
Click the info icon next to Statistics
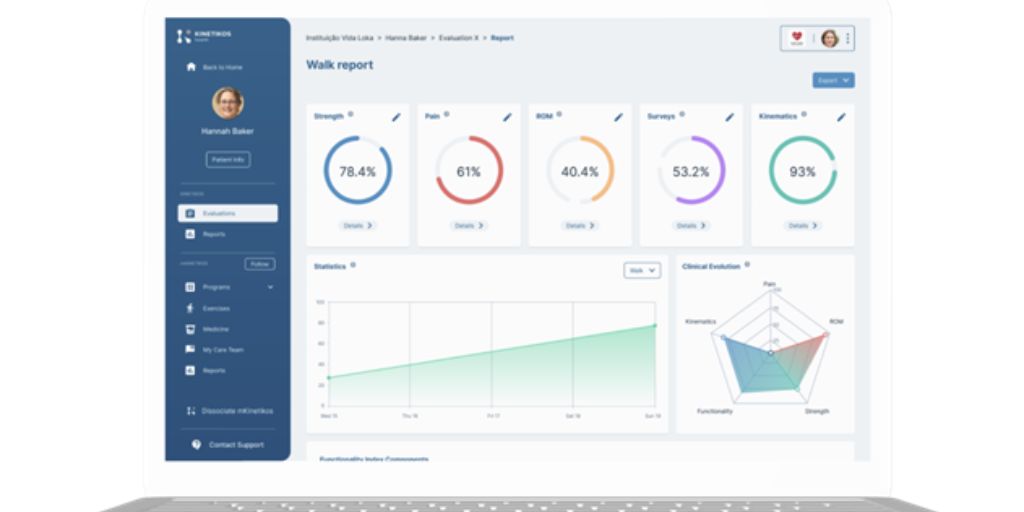tap(353, 265)
